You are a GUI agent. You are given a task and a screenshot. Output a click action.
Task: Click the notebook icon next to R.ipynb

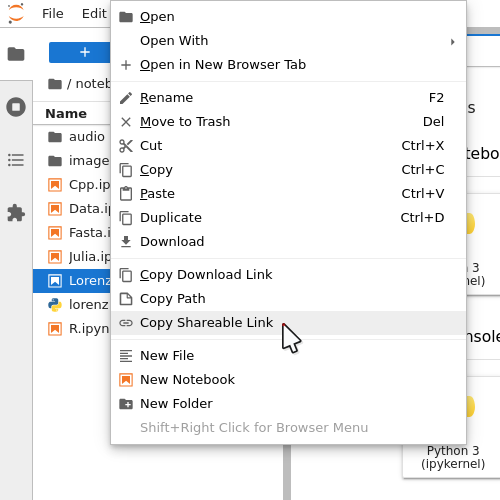tap(55, 329)
